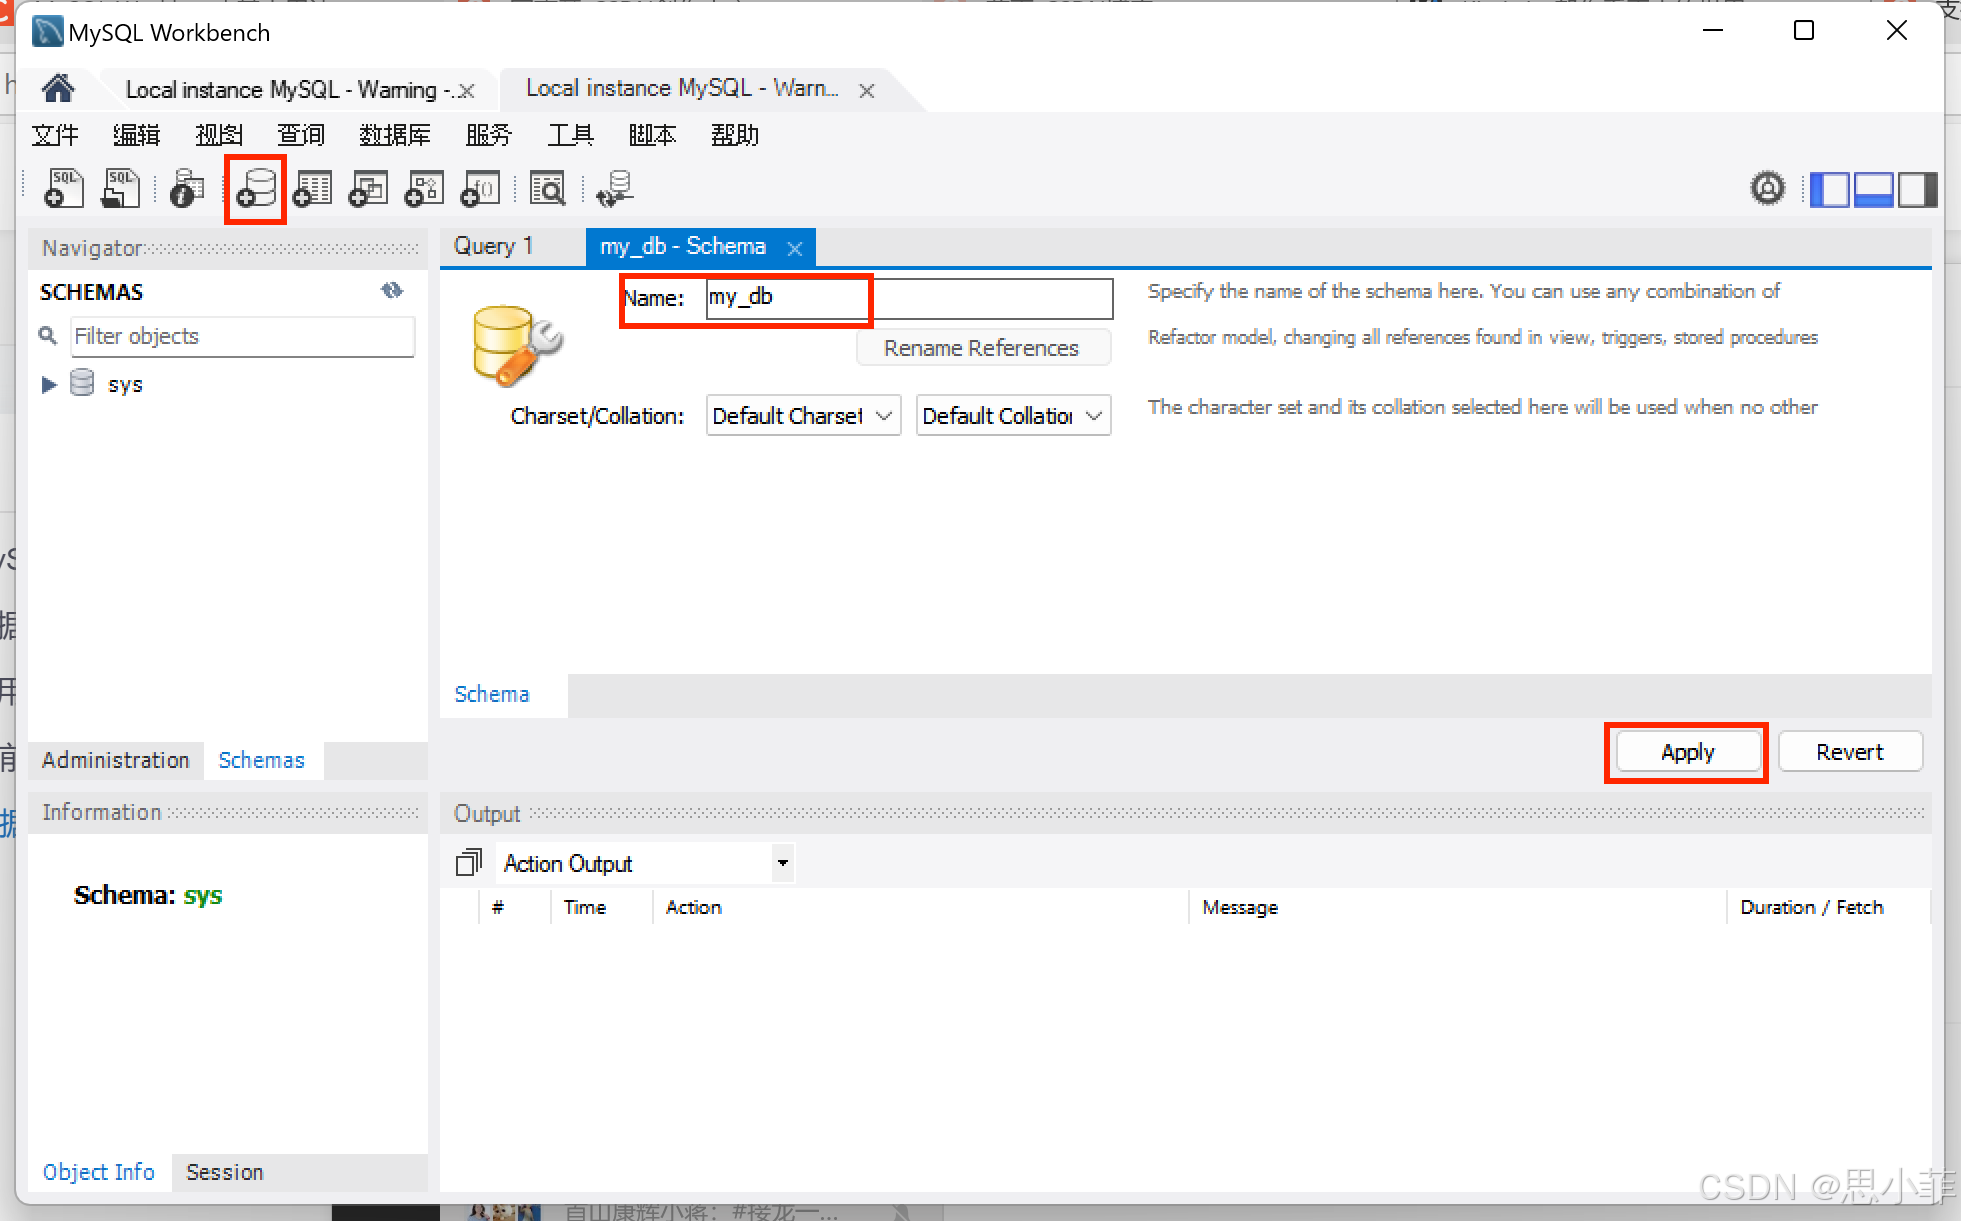Open the object inspector icon

pos(186,188)
